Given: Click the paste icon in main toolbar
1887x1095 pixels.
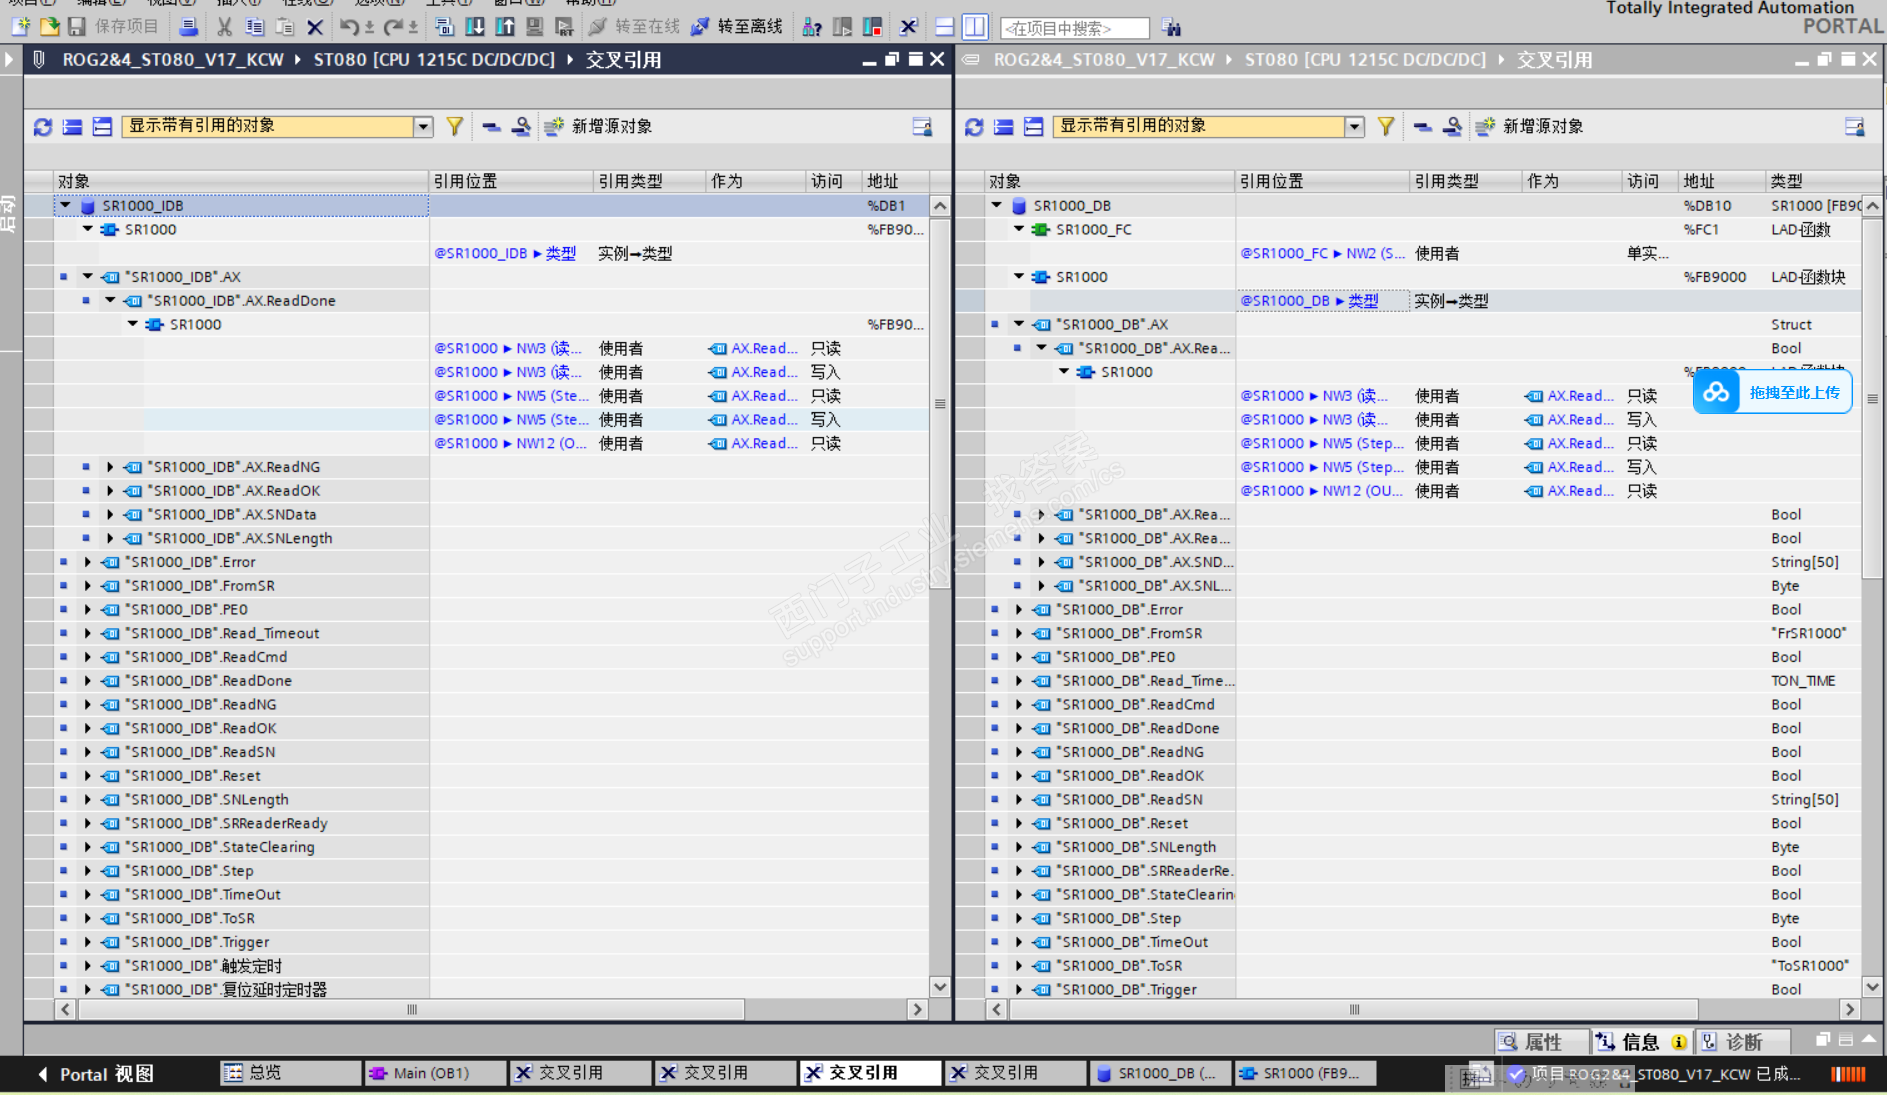Looking at the screenshot, I should (x=285, y=27).
